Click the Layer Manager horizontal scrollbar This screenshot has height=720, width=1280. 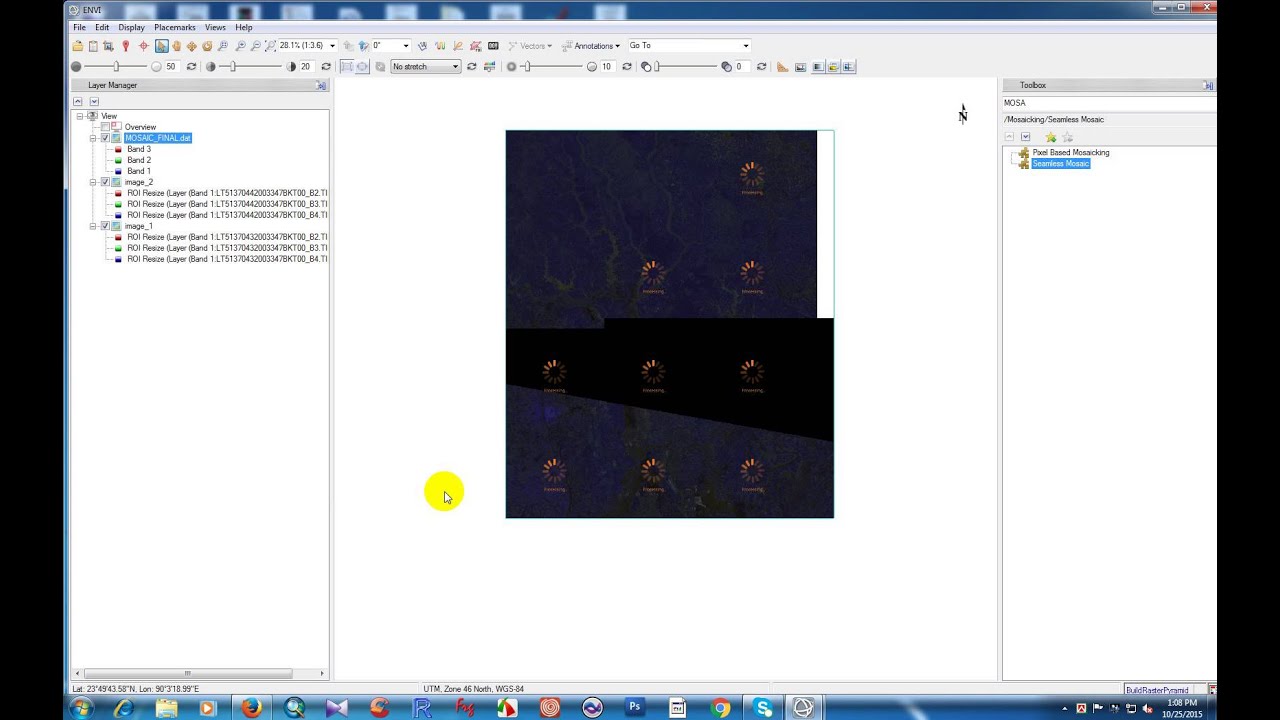[x=188, y=674]
